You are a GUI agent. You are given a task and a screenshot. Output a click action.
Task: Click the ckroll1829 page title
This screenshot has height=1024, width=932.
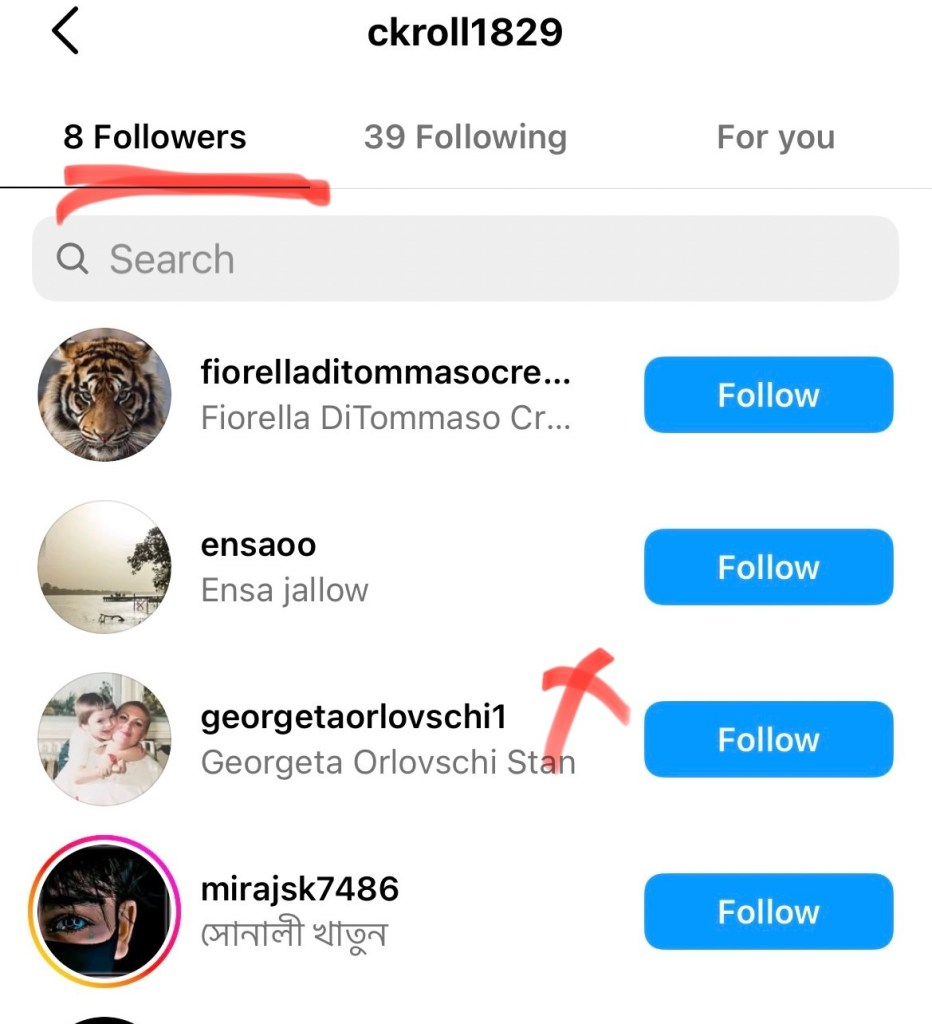465,33
